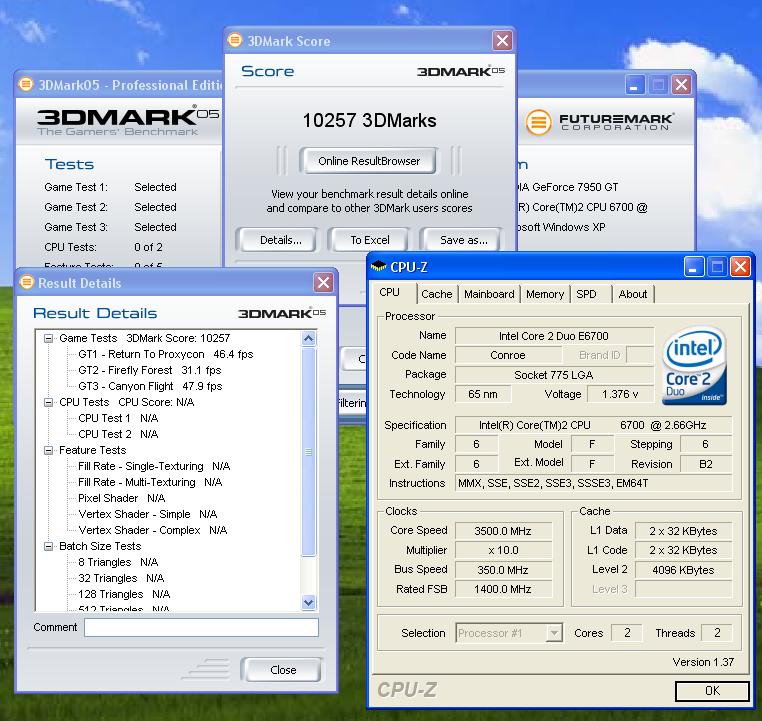Click the CPU-Z title bar chip icon
762x721 pixels.
tap(379, 266)
